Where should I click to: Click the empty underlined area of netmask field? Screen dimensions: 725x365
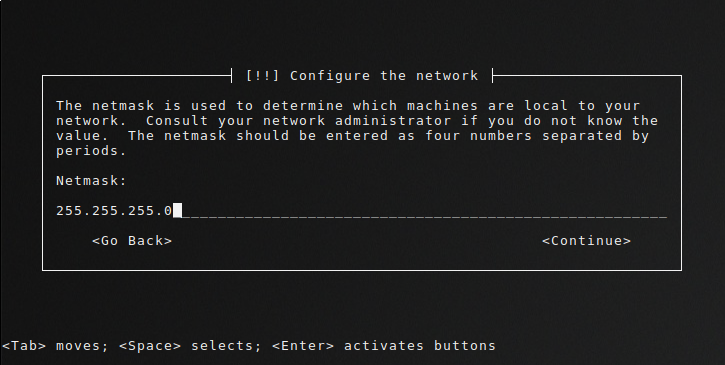click(425, 212)
